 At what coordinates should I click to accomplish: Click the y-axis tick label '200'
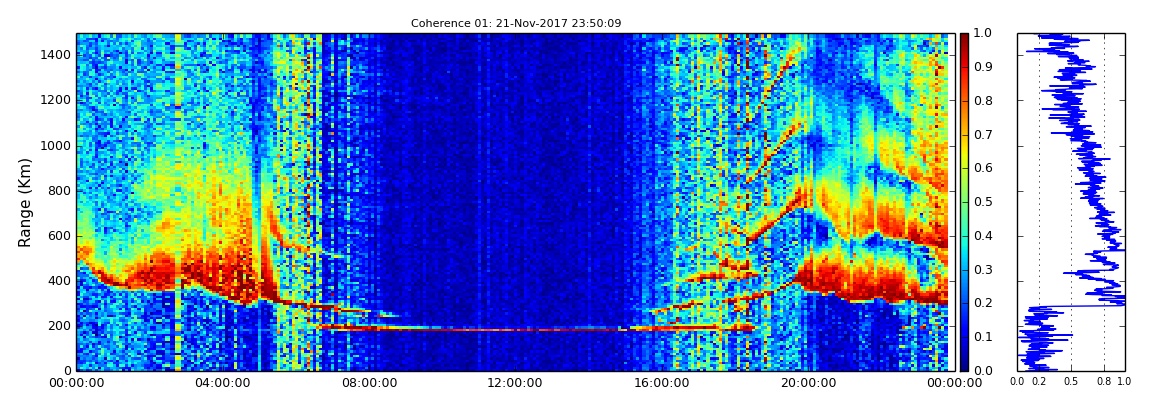tap(61, 326)
